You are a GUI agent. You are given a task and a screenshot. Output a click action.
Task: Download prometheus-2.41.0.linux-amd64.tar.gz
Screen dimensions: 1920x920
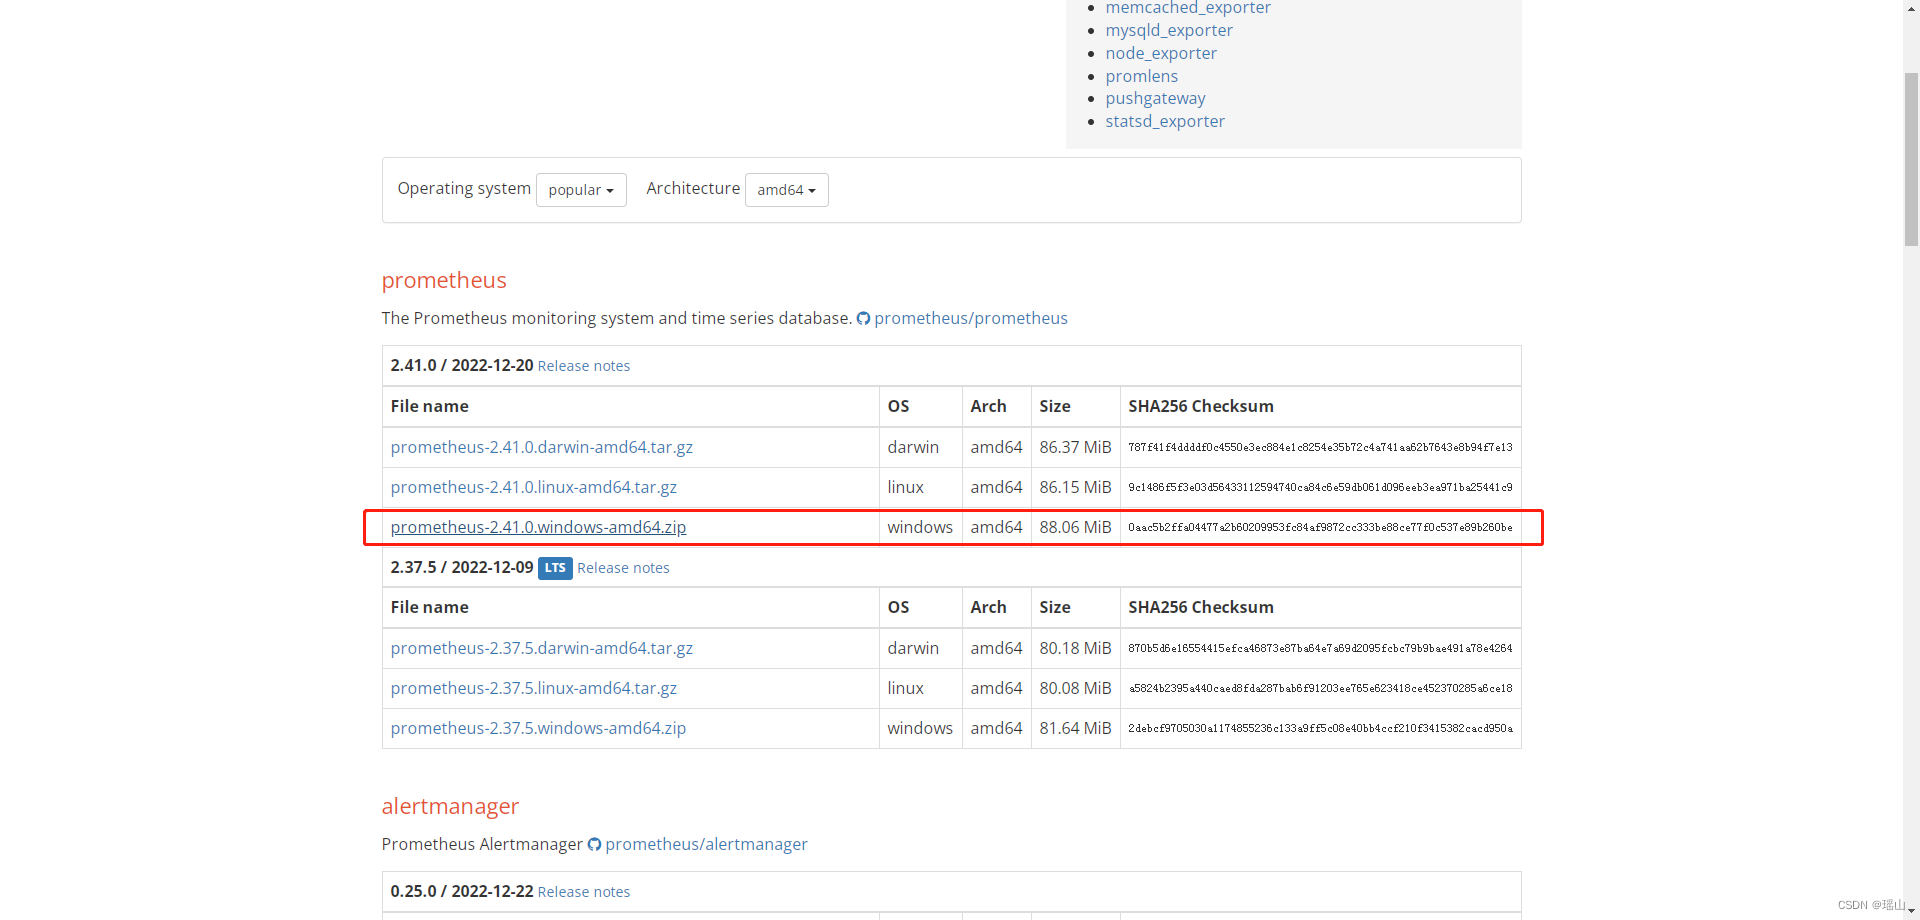point(534,487)
